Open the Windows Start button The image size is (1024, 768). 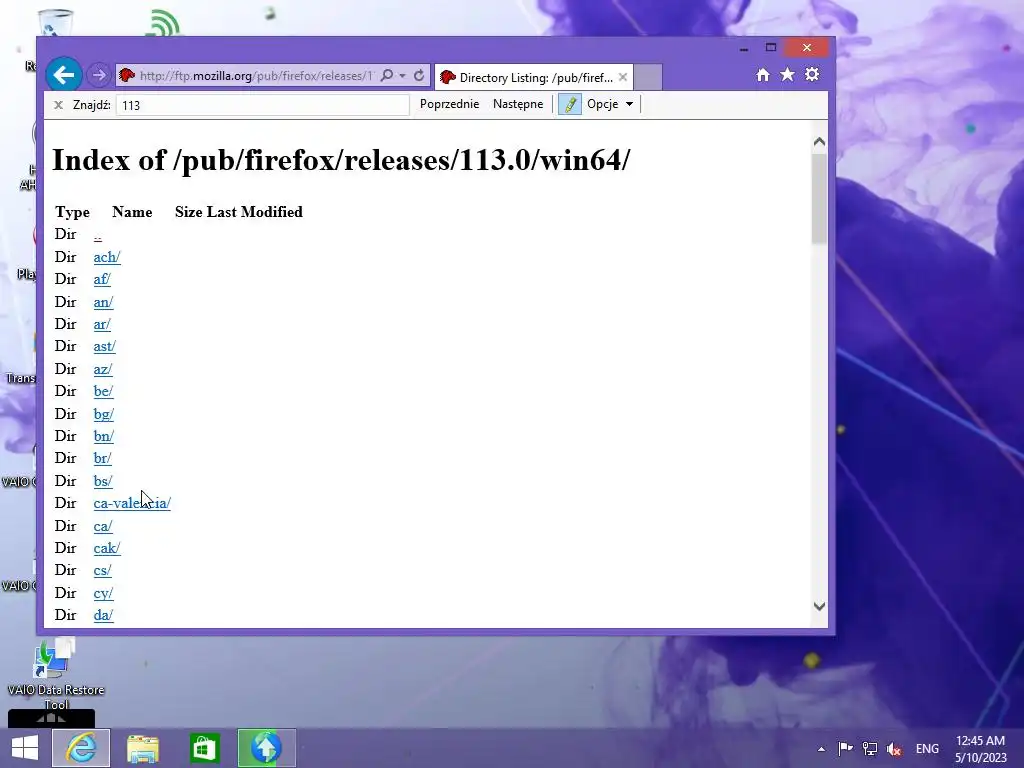coord(25,748)
